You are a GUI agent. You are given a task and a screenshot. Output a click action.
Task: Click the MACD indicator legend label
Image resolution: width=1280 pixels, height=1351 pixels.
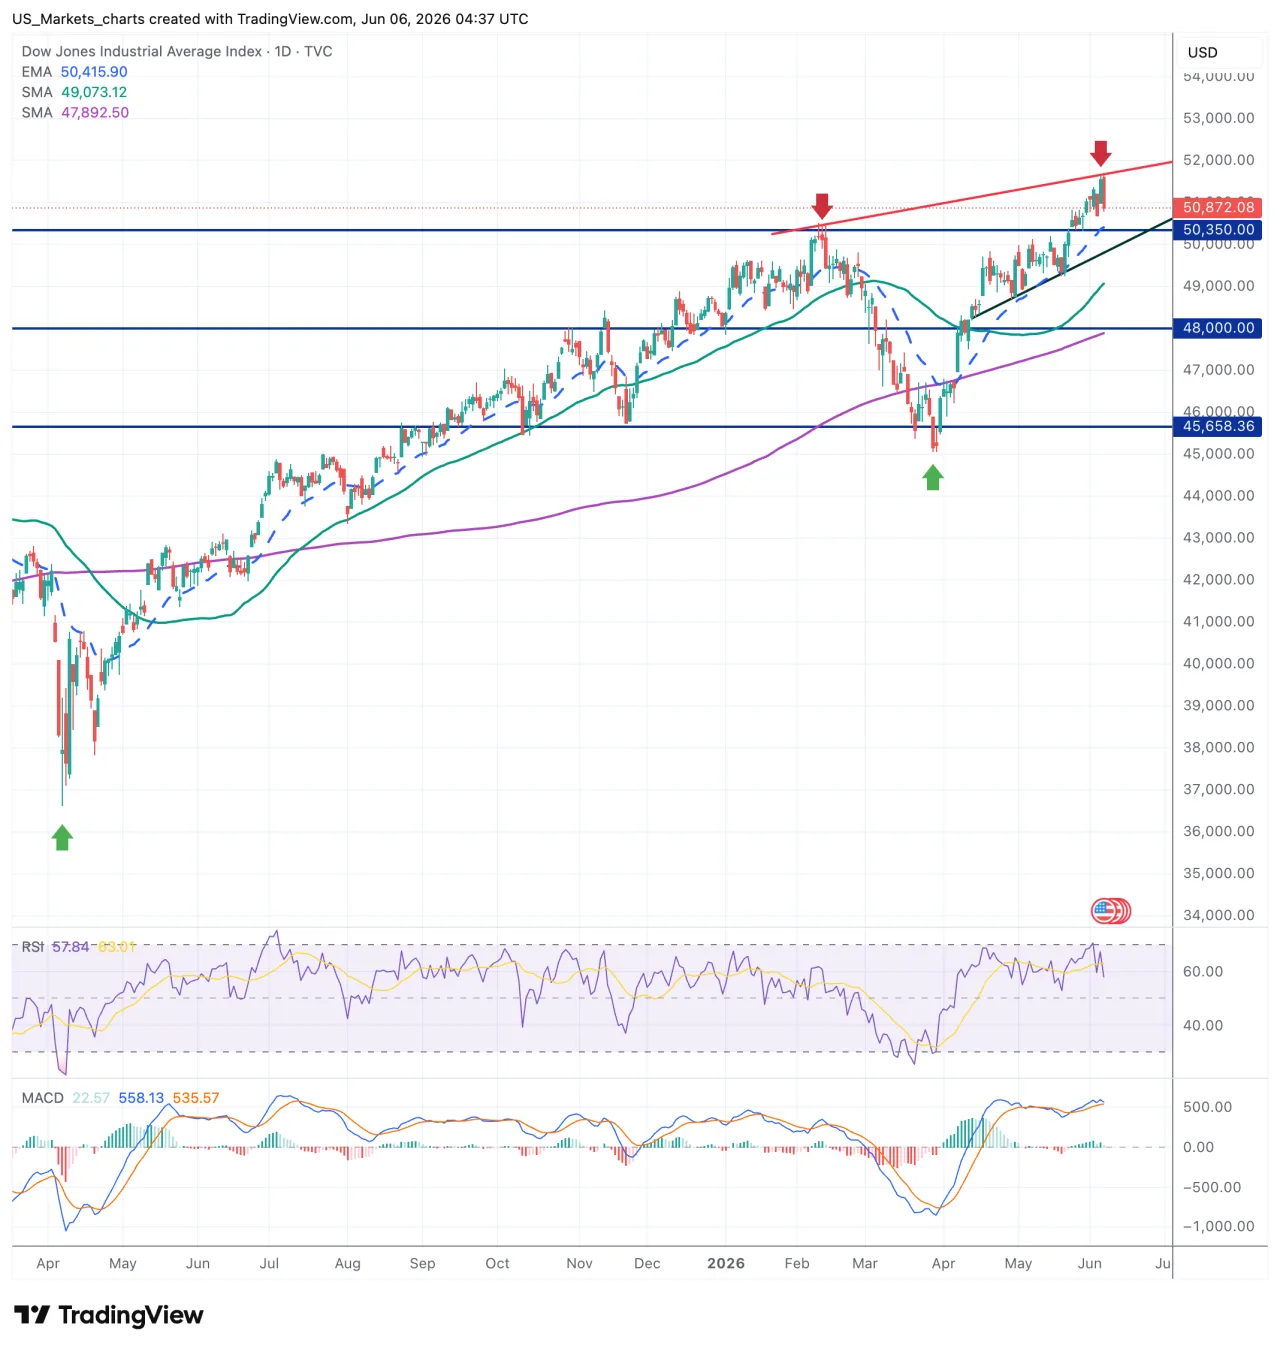43,1098
